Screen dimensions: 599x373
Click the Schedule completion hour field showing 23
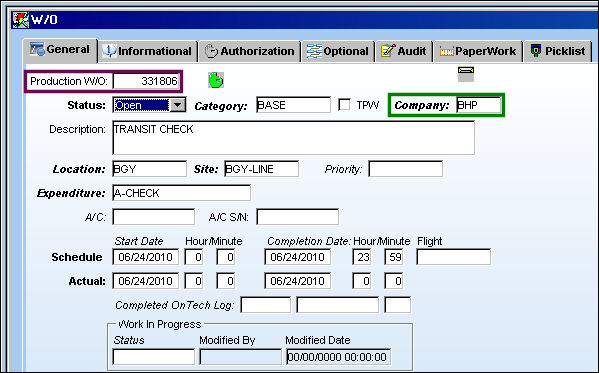click(x=361, y=257)
